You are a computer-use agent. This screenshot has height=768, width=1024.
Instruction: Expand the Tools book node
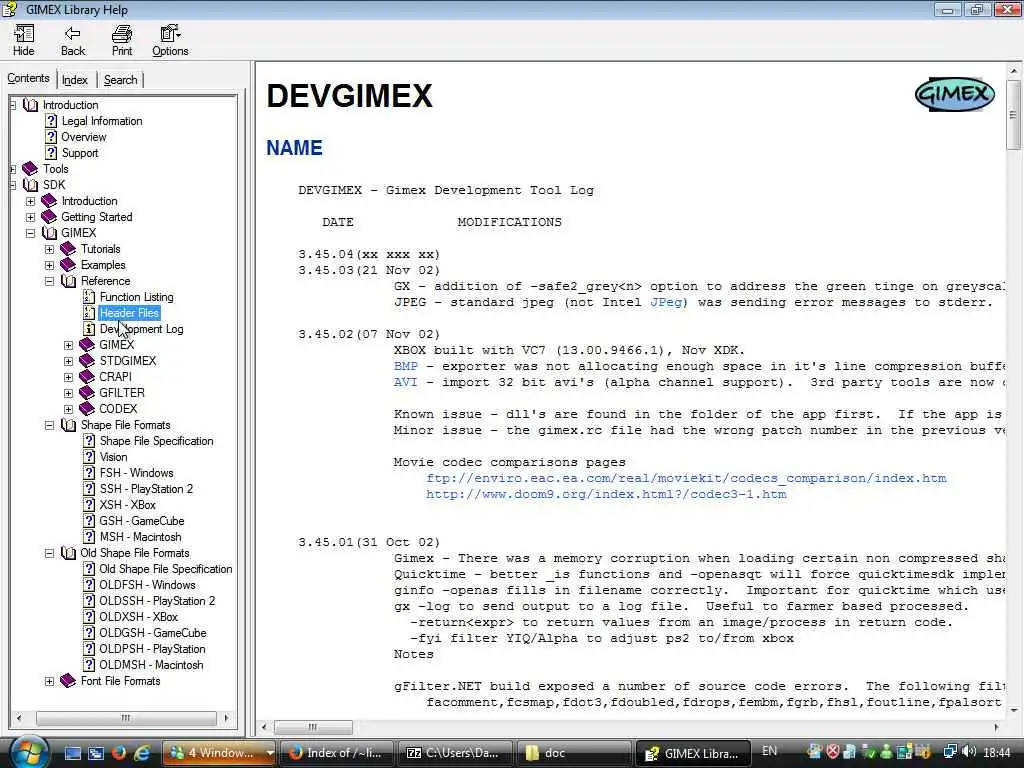[12, 169]
